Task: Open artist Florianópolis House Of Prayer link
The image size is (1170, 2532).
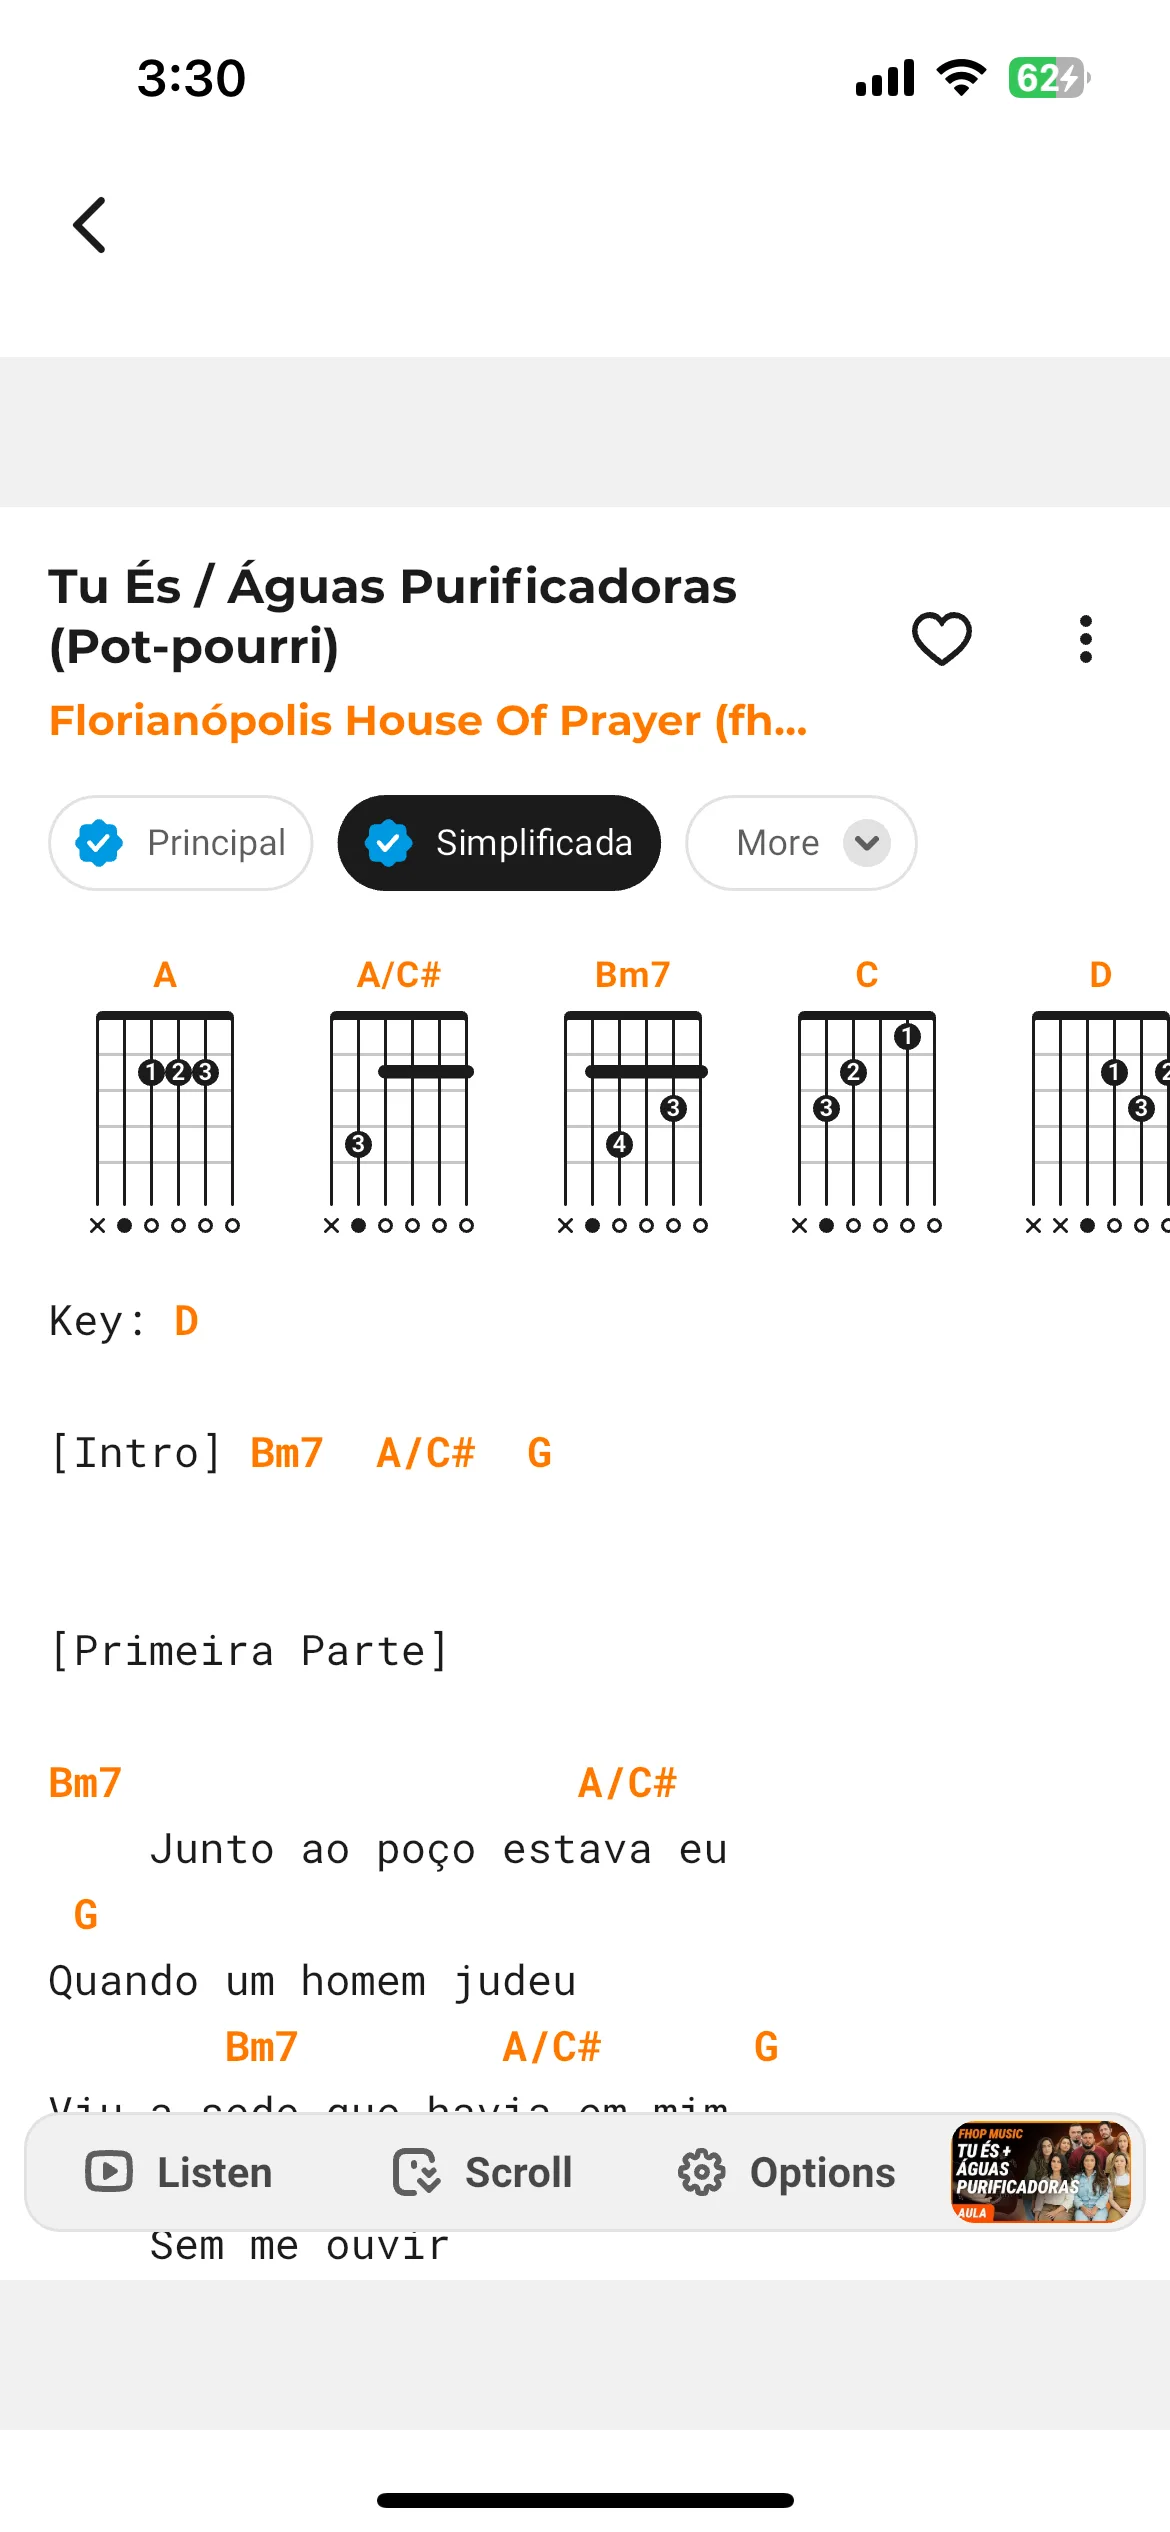Action: (428, 720)
